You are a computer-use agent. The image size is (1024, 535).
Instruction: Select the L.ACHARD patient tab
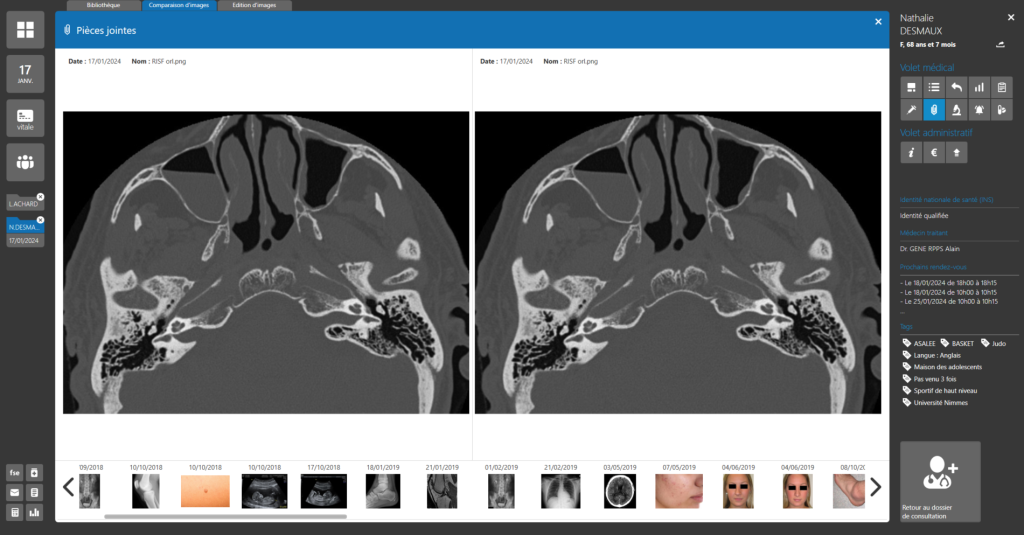click(23, 203)
